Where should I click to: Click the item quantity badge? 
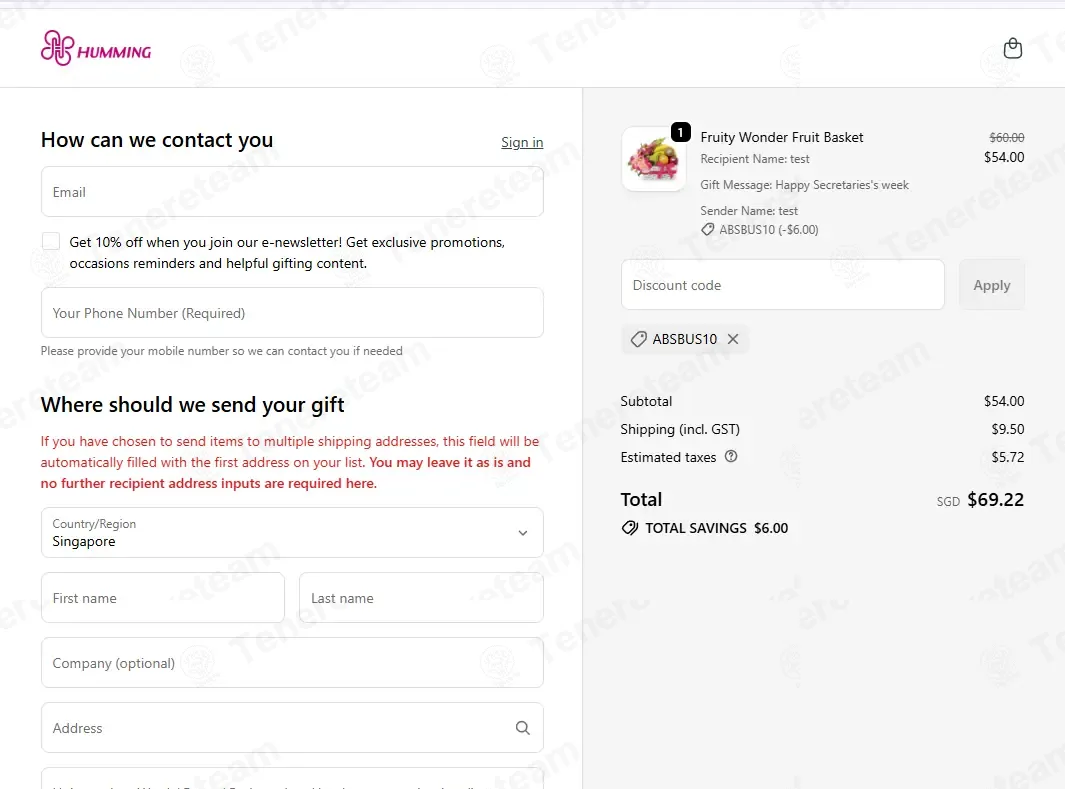(x=681, y=132)
